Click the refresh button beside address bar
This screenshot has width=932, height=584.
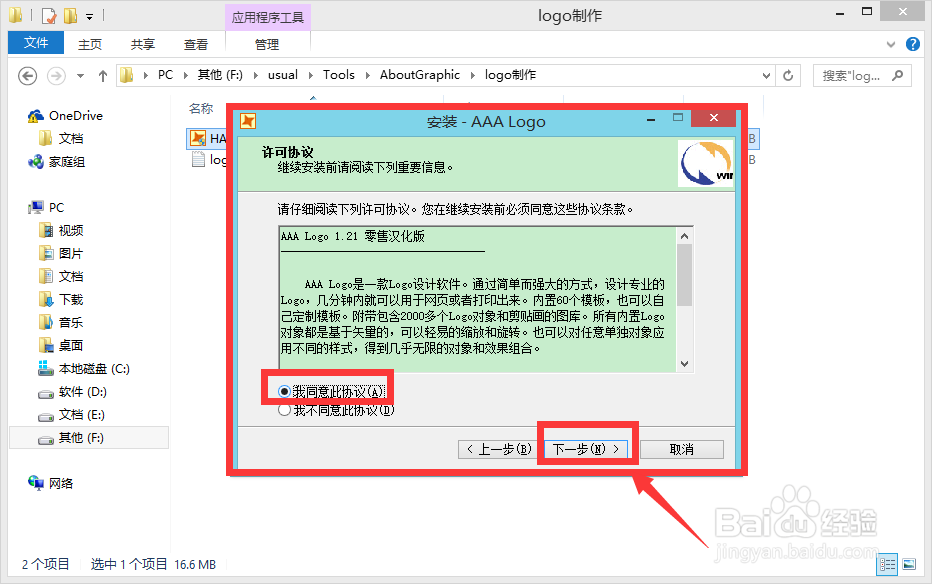coord(788,75)
